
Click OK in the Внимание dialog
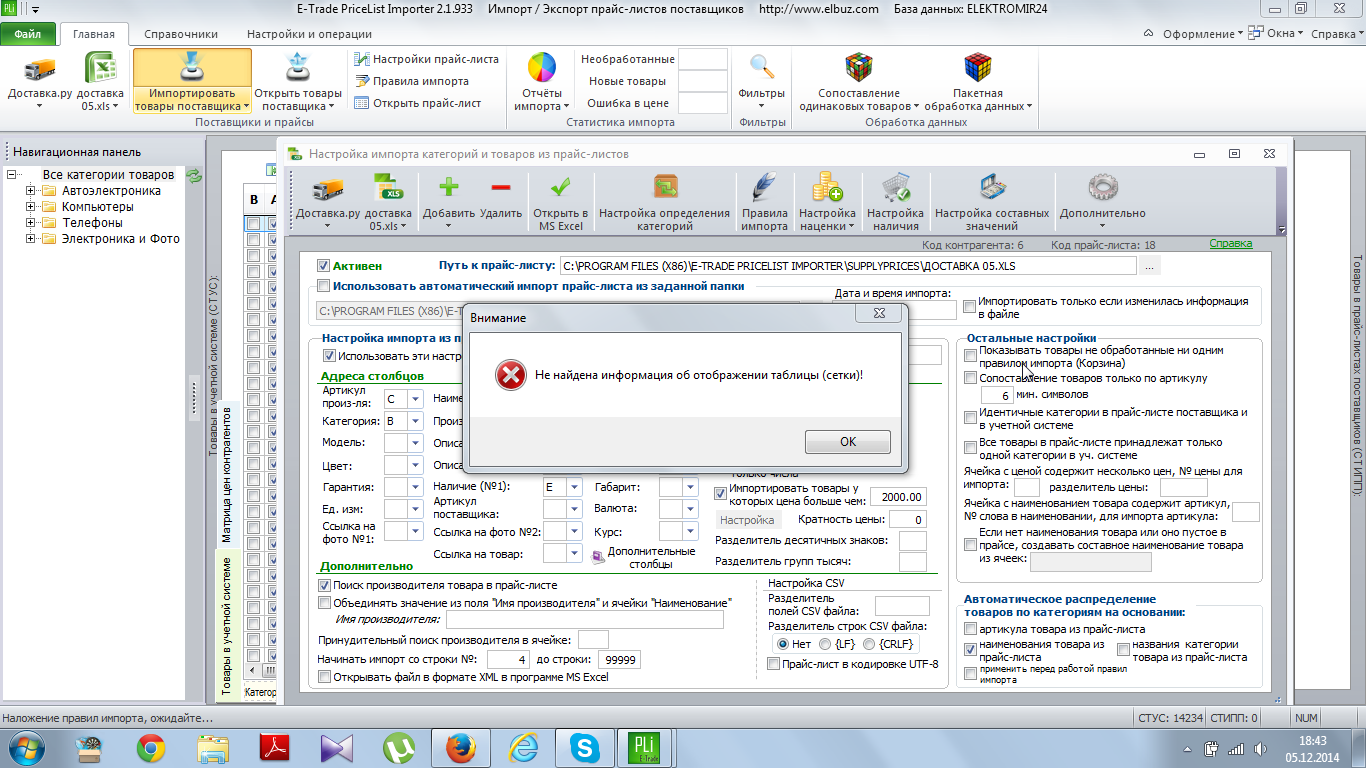847,441
